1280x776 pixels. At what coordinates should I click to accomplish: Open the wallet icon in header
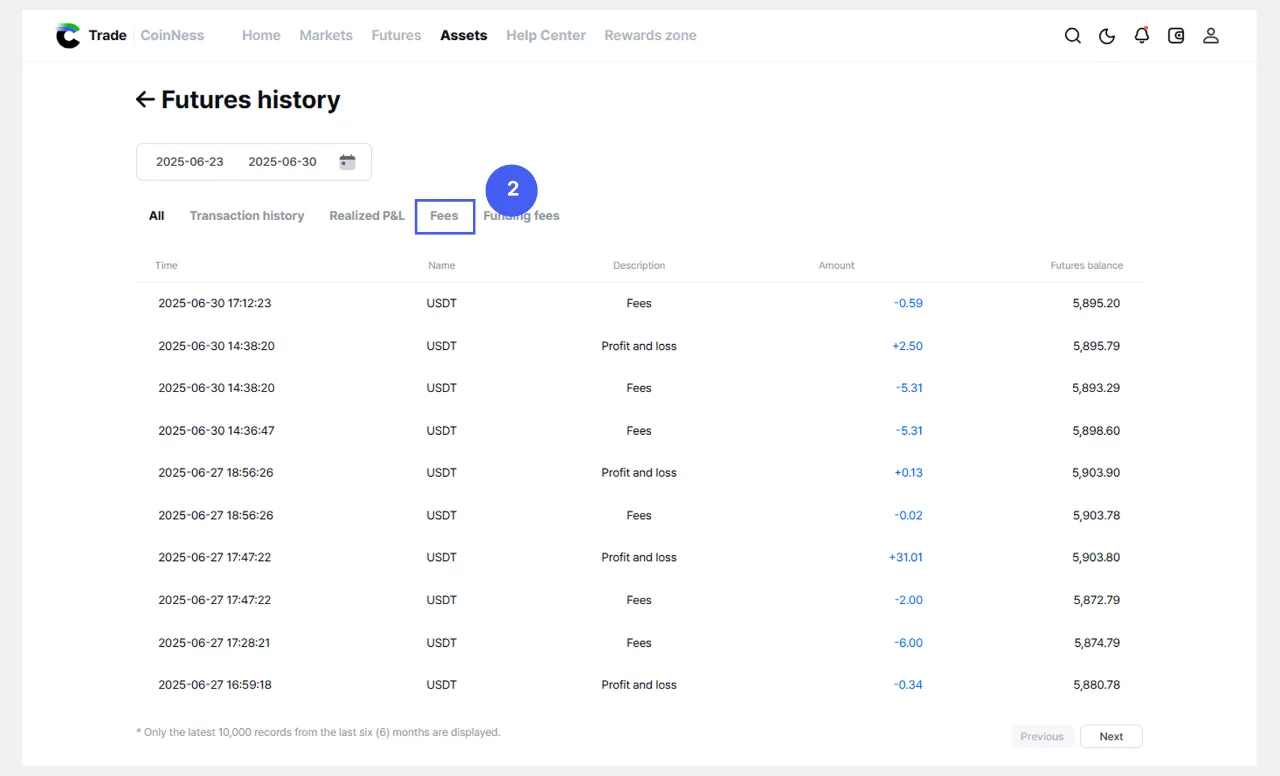[1176, 36]
